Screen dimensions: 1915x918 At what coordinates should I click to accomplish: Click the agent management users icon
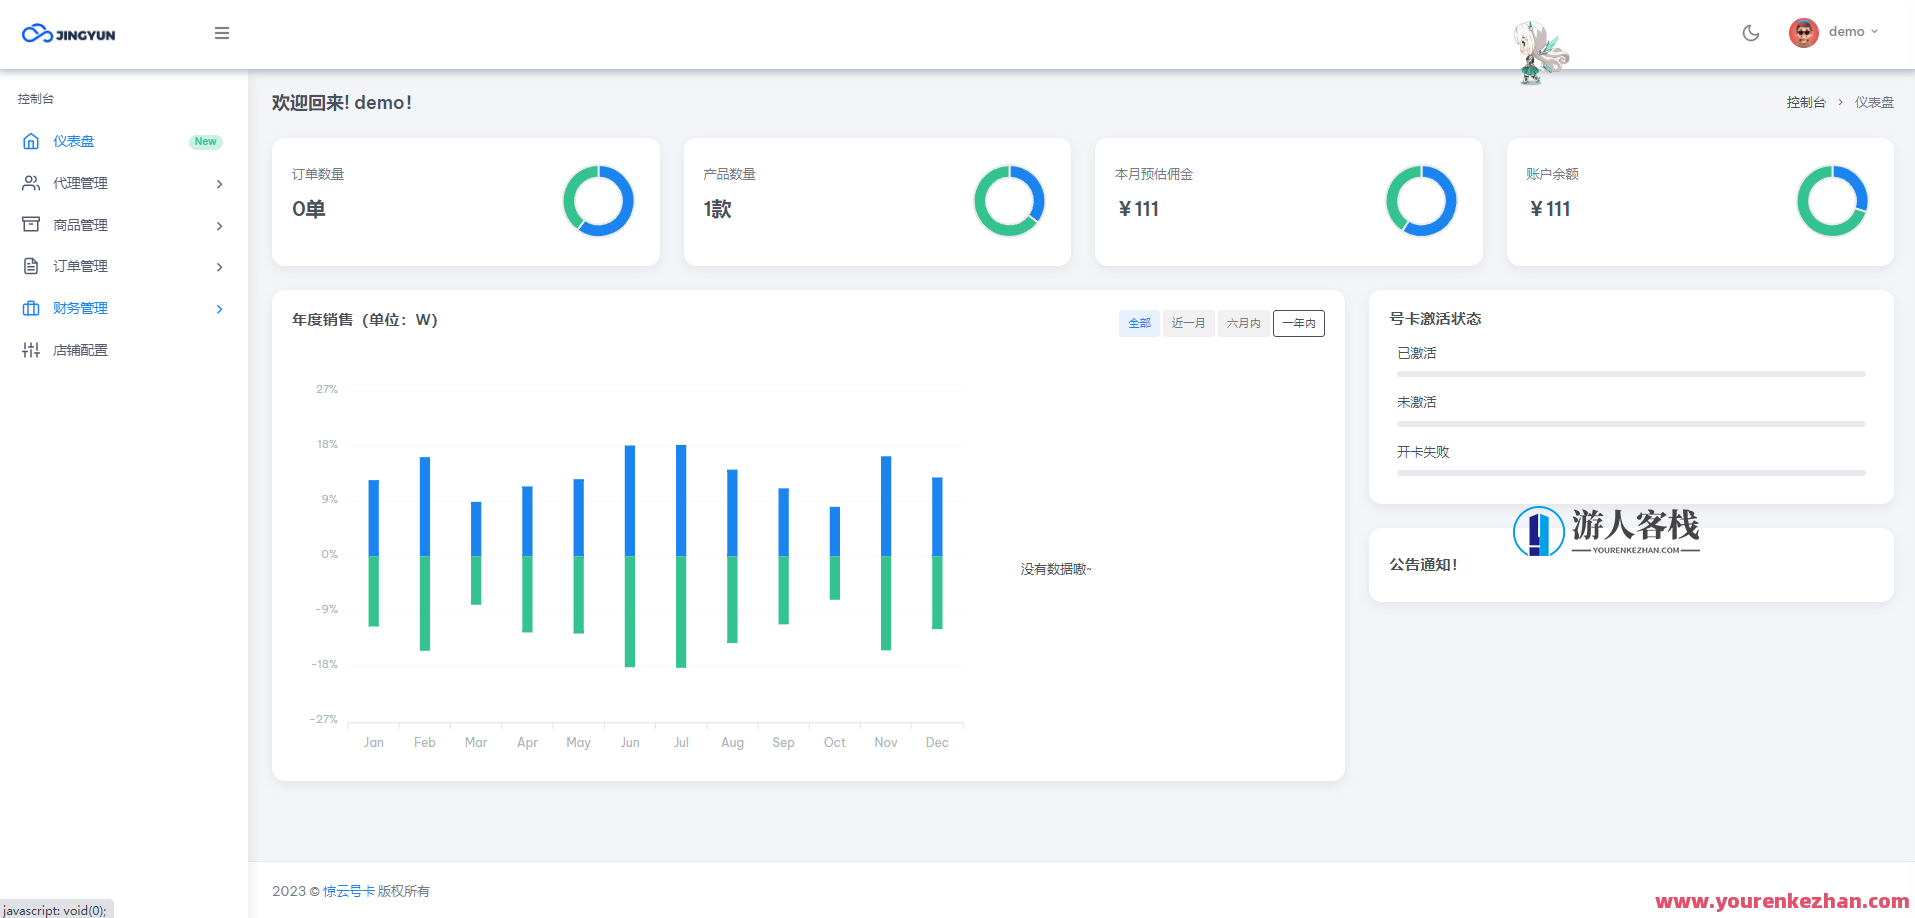31,183
